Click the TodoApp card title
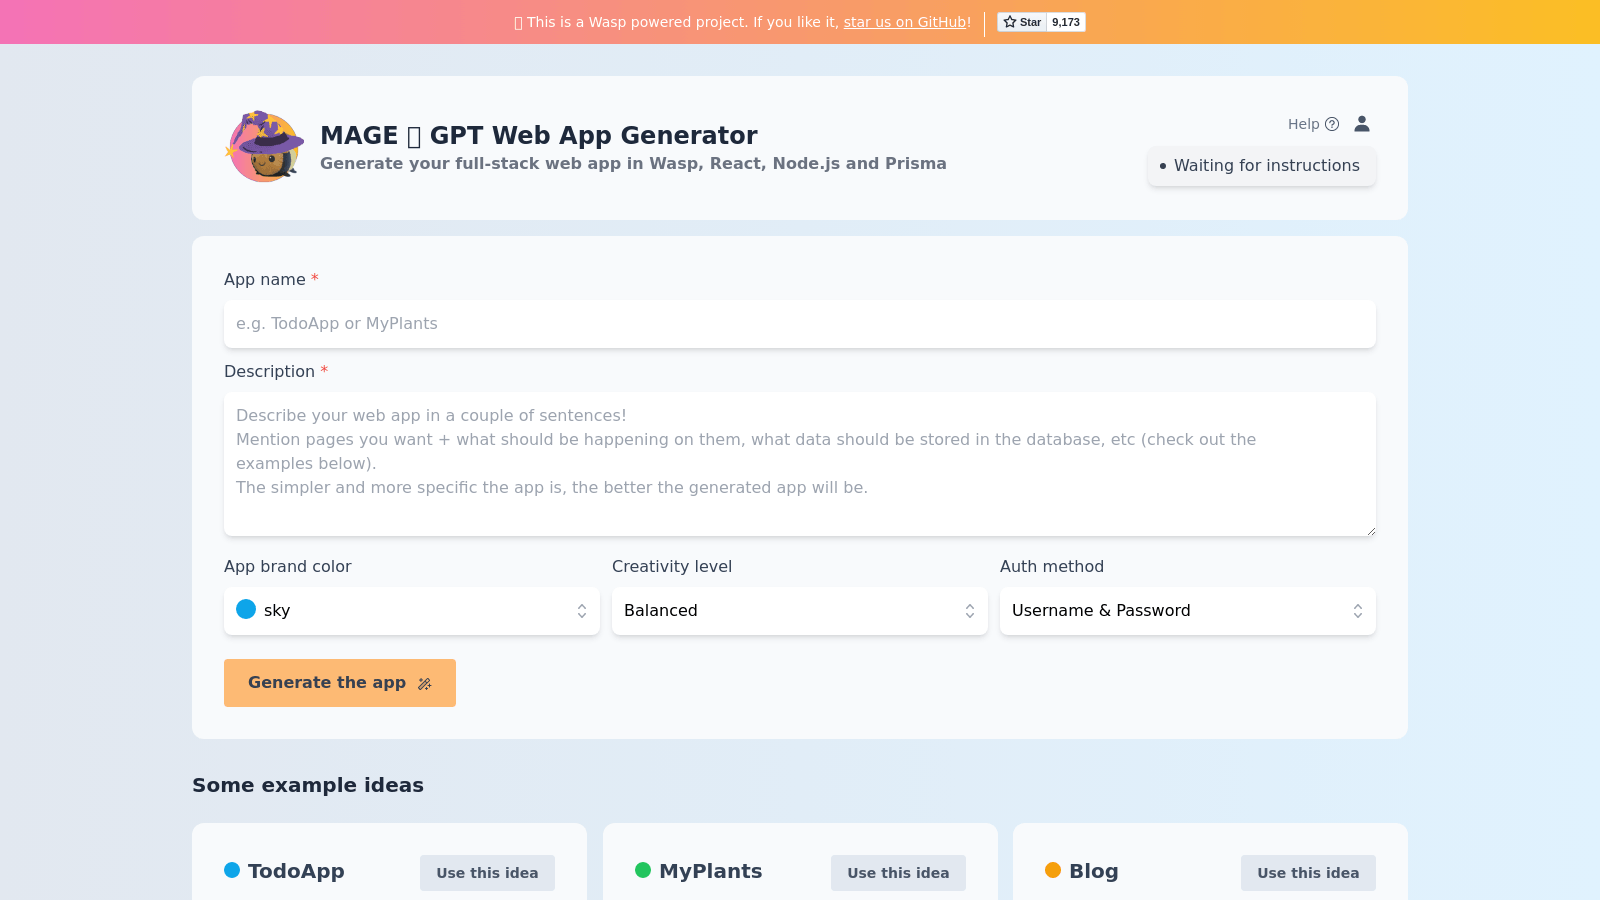This screenshot has width=1600, height=900. [296, 871]
